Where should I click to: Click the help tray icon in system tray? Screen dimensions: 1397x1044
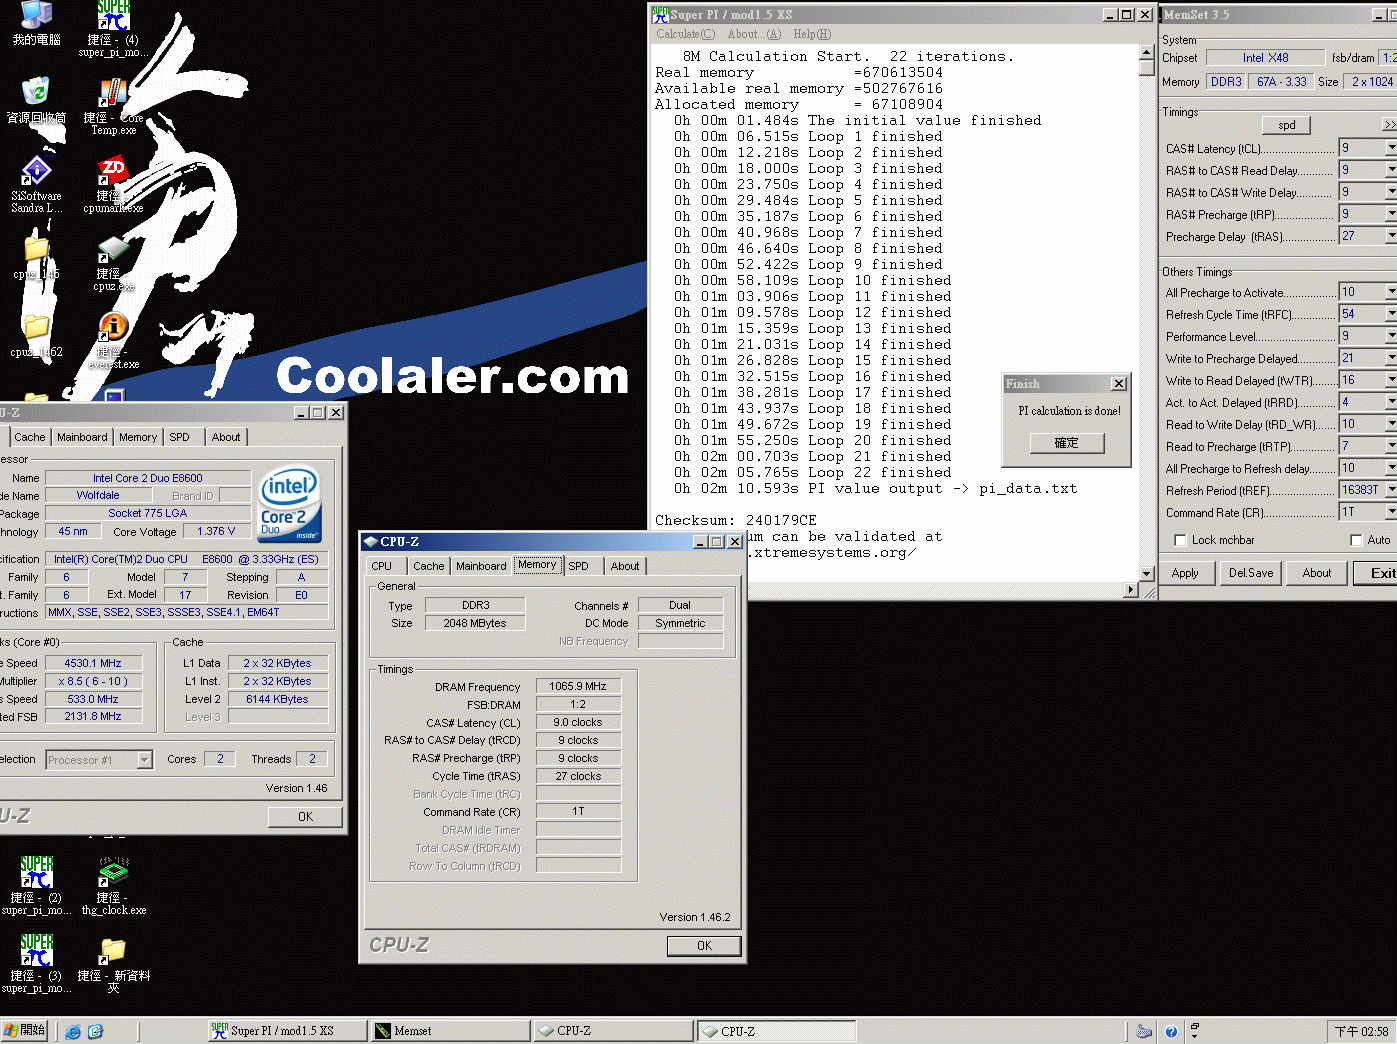click(x=1171, y=1031)
